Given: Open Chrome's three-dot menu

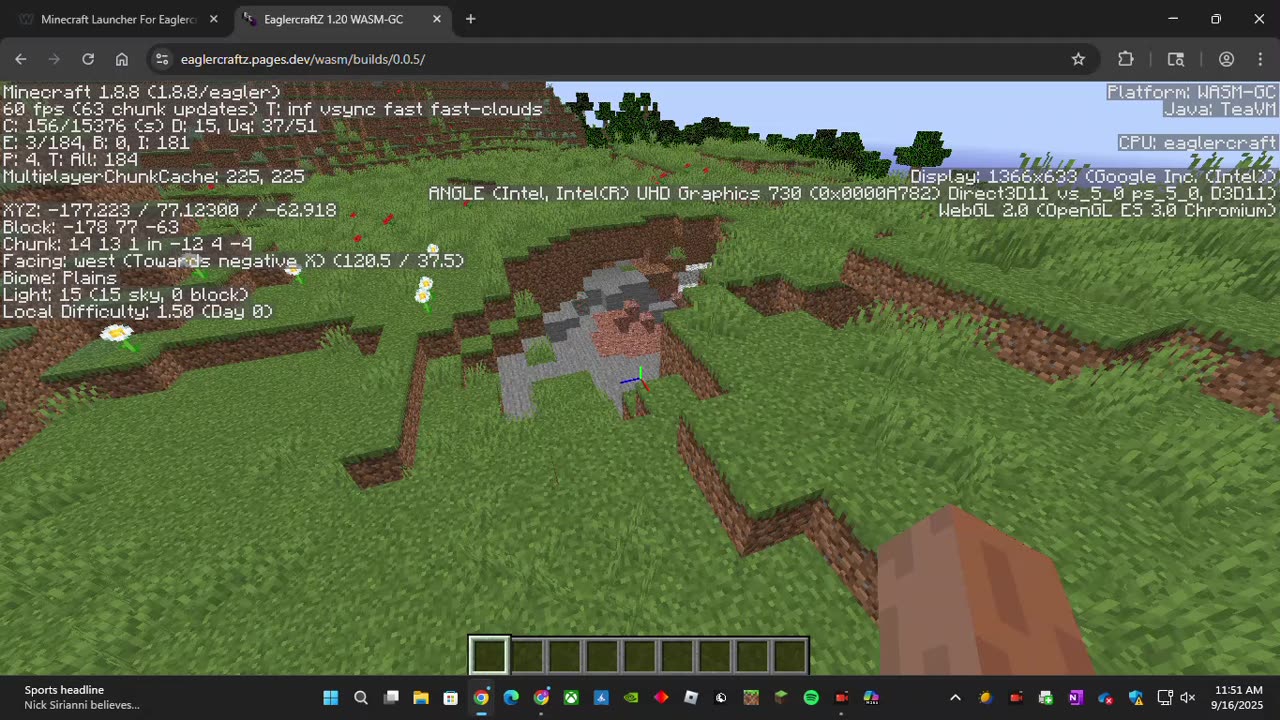Looking at the screenshot, I should 1258,59.
